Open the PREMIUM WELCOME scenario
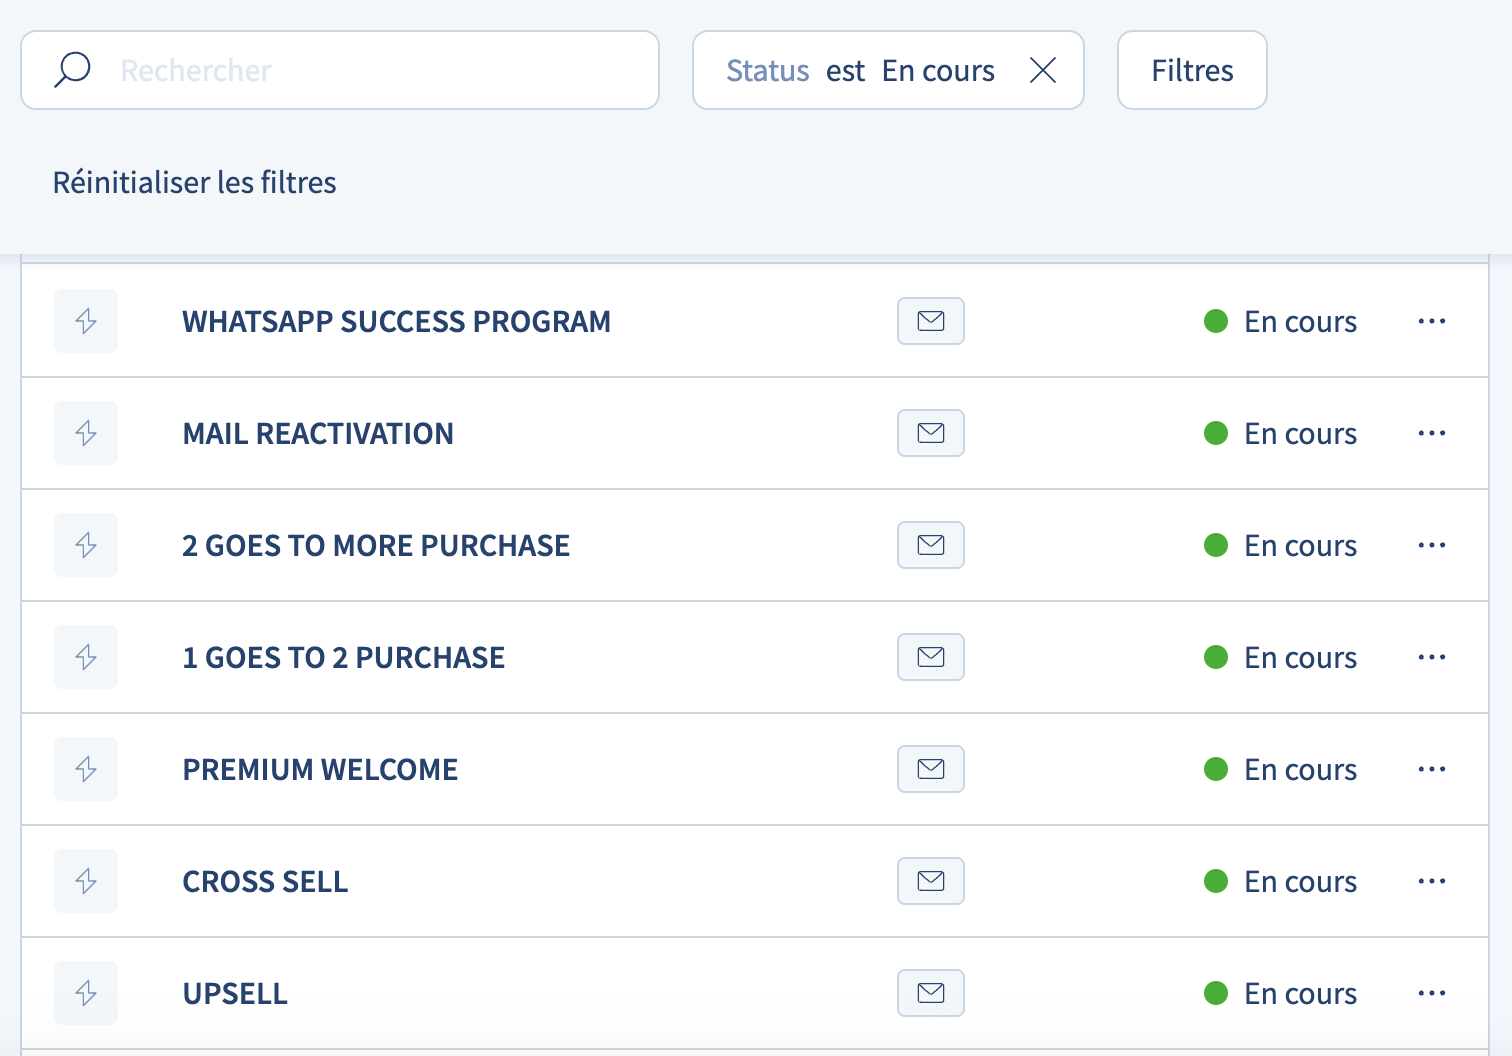 coord(319,769)
